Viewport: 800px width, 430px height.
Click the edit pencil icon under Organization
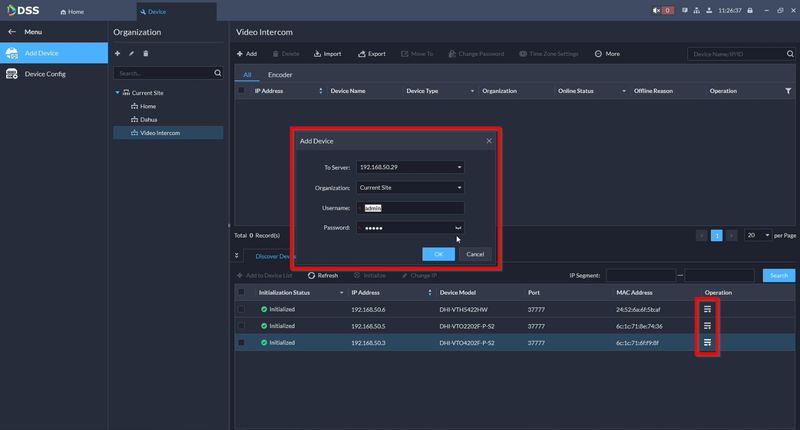pos(132,53)
